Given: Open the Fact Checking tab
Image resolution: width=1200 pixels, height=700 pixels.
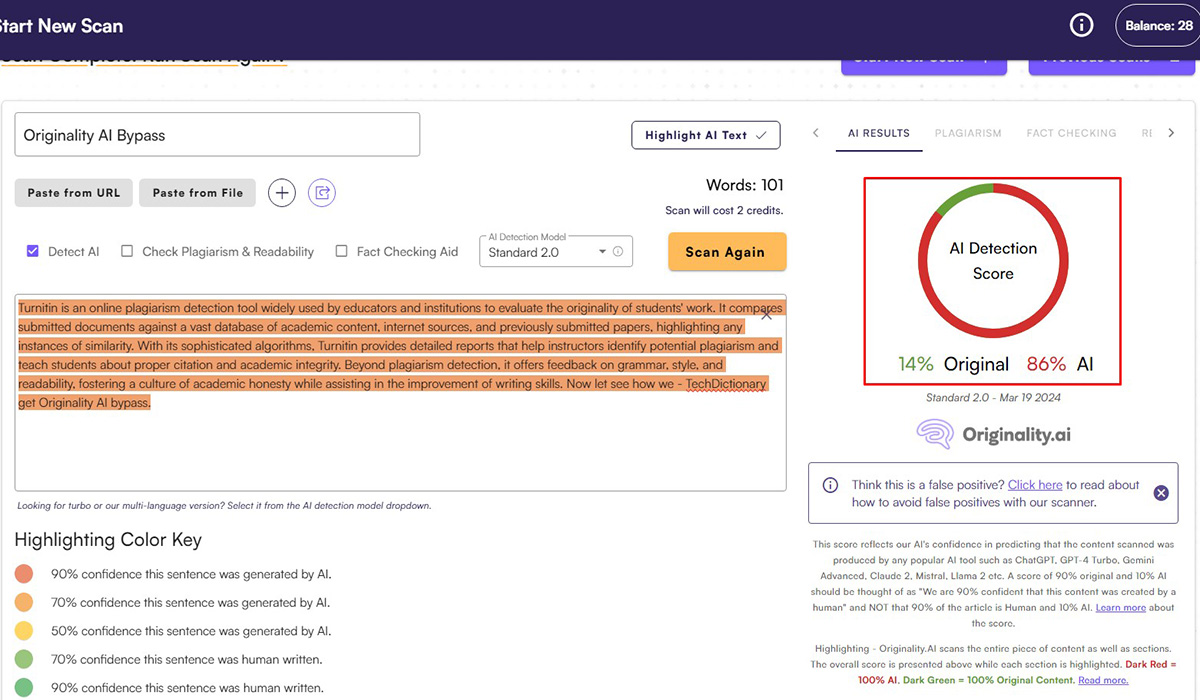Looking at the screenshot, I should pos(1071,133).
